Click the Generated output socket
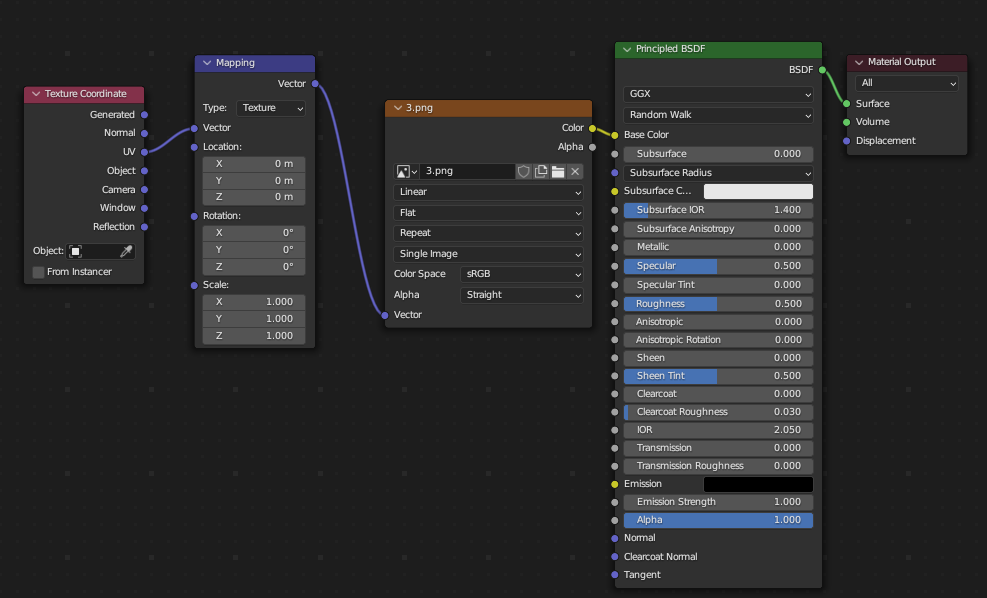 tap(145, 115)
